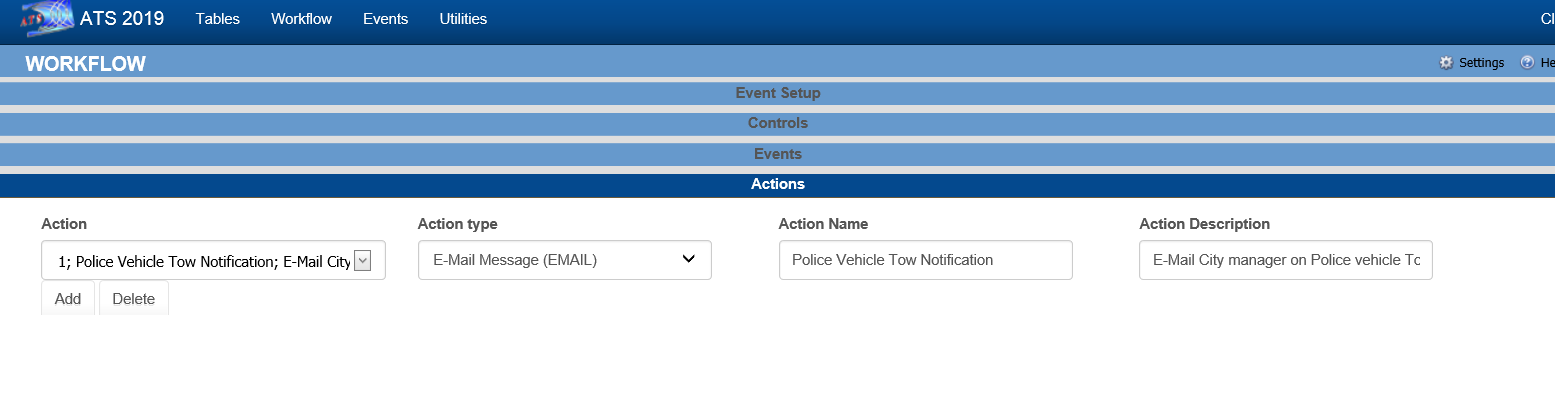Click inside the Action selection text box
Screen dimensions: 1555x418
200,261
